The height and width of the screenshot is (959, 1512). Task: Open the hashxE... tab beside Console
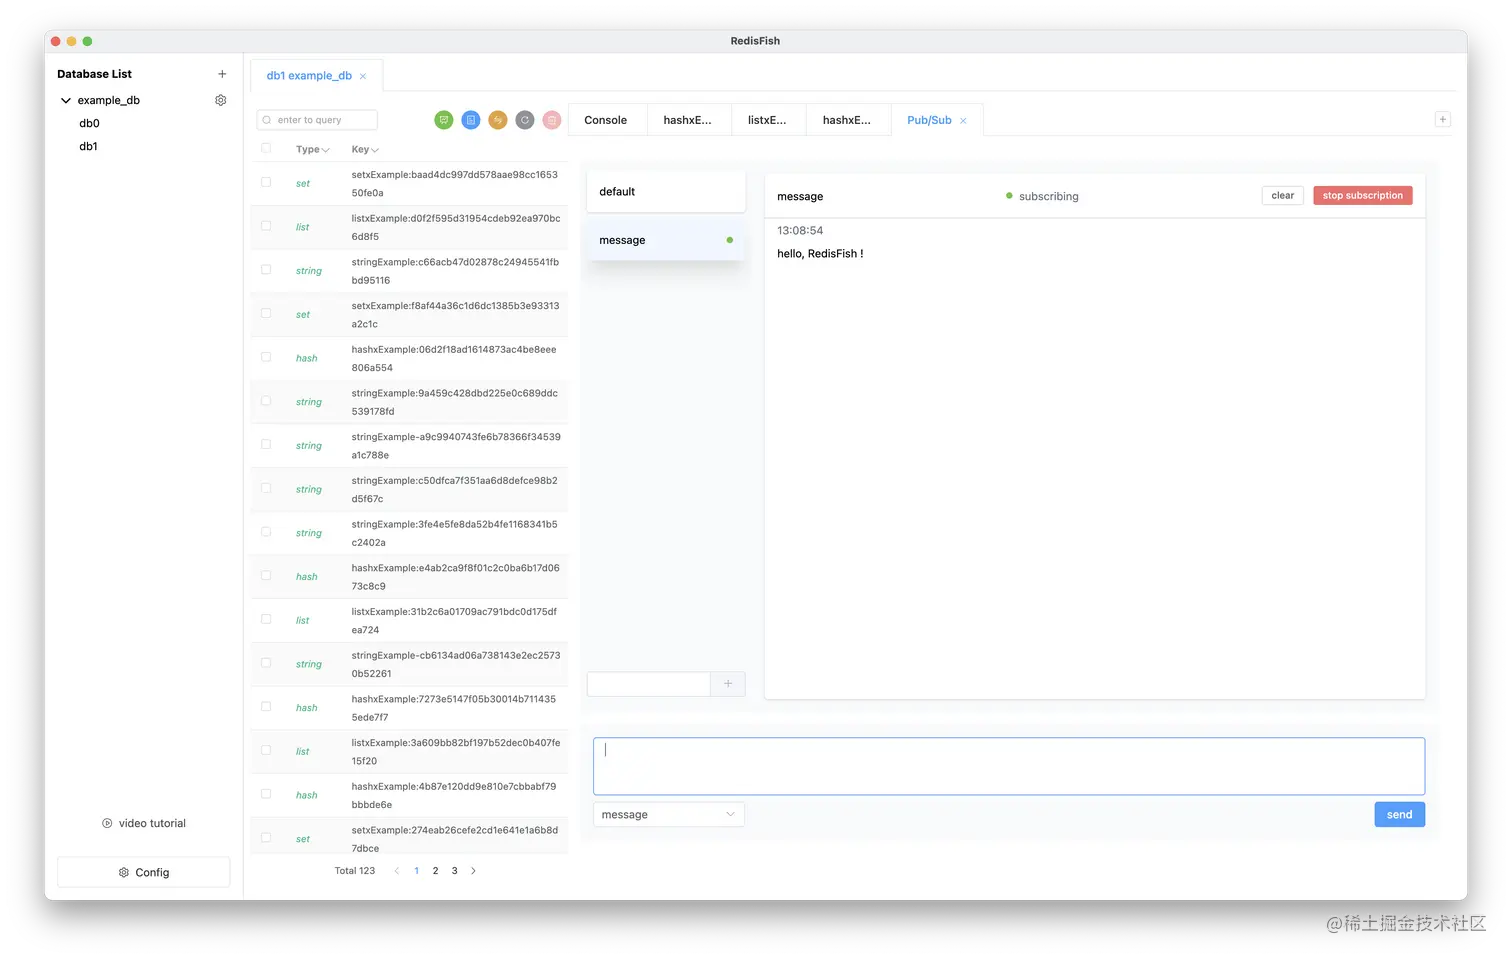tap(688, 120)
